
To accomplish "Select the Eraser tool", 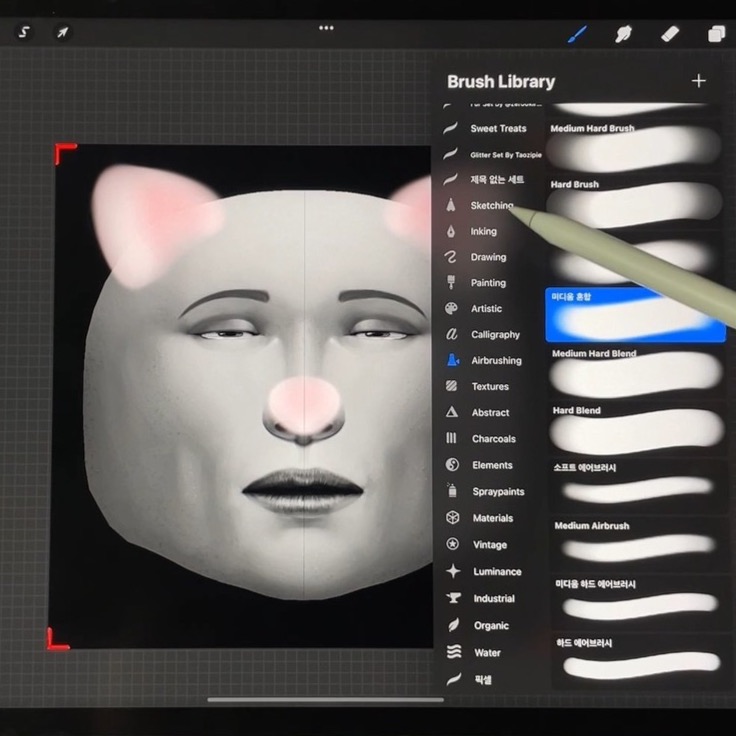I will (670, 34).
